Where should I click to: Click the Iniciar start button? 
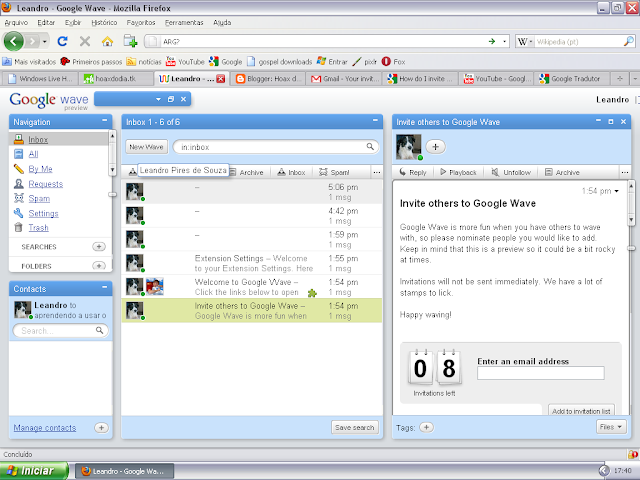coord(34,471)
